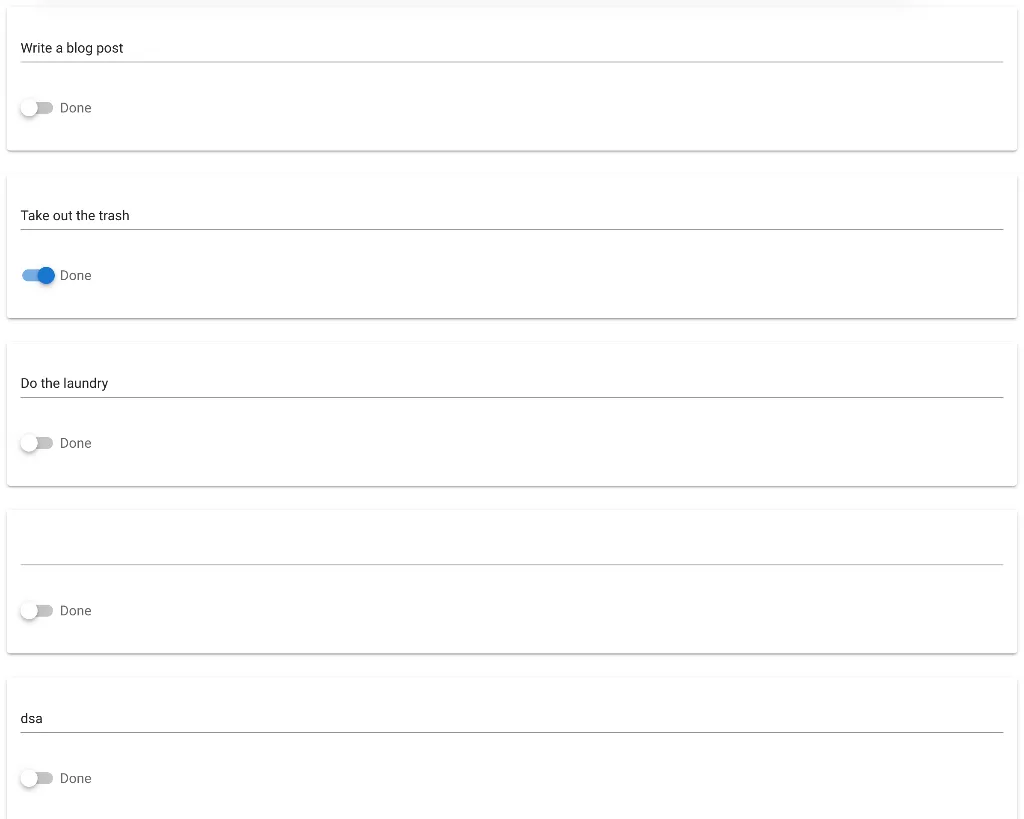
Task: Click blank space inside "Write a blog post" card
Action: 600,115
